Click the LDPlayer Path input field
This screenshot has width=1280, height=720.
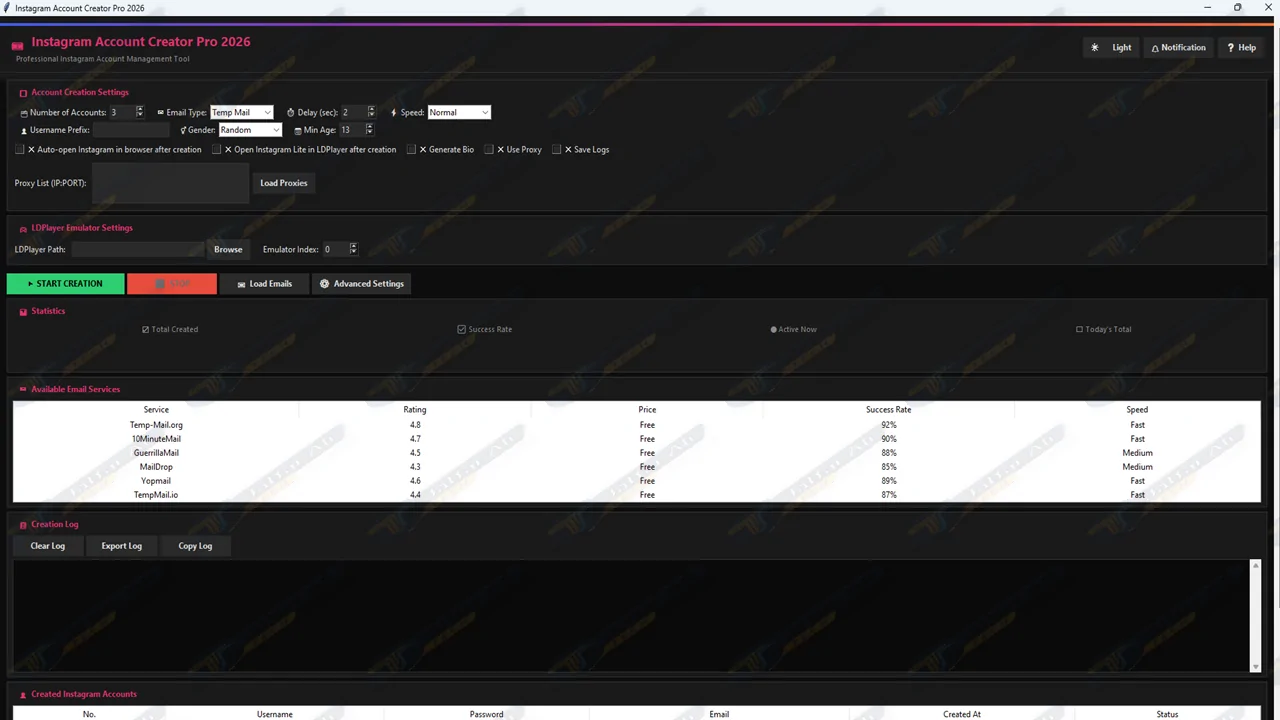(x=138, y=249)
